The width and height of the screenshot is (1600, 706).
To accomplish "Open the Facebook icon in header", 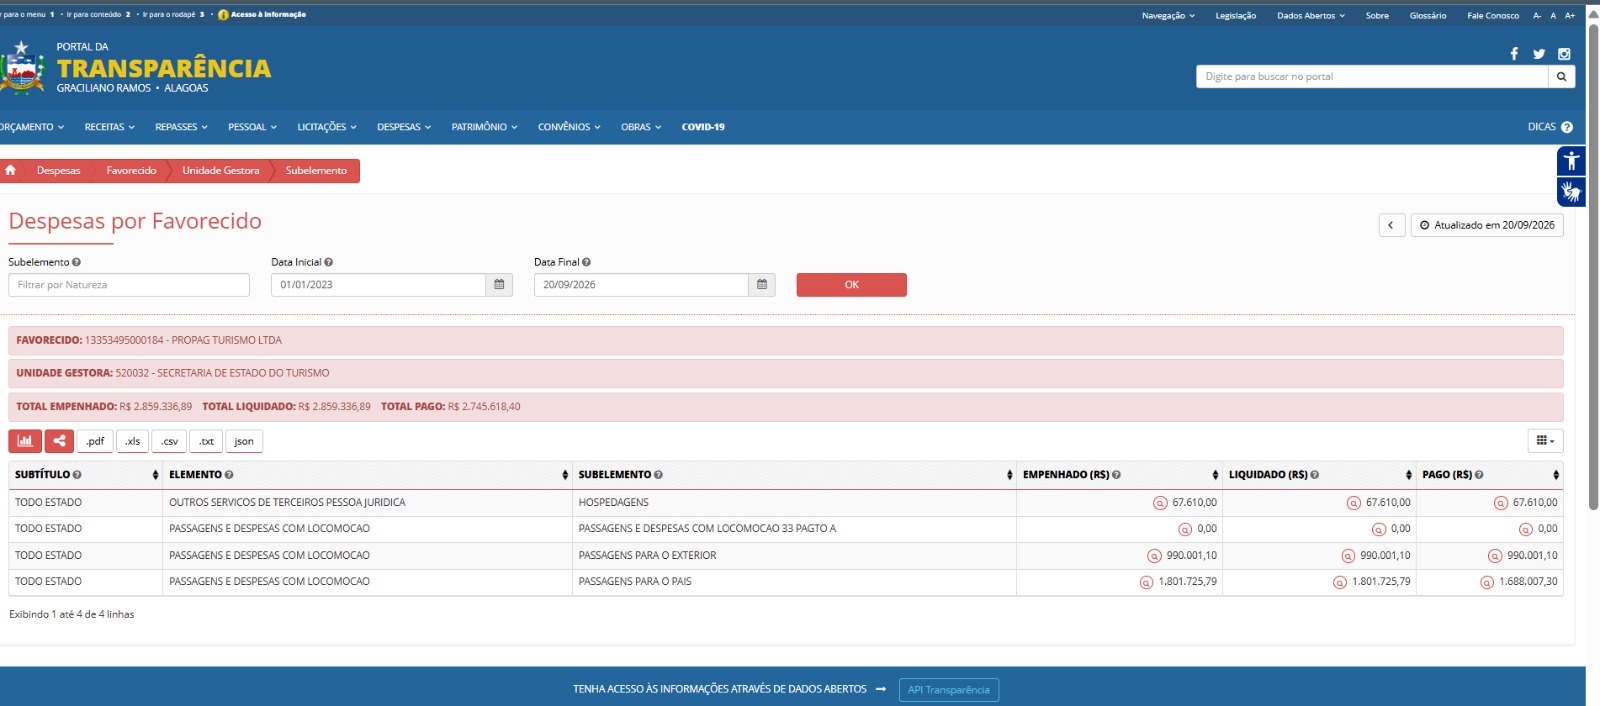I will coord(1514,54).
